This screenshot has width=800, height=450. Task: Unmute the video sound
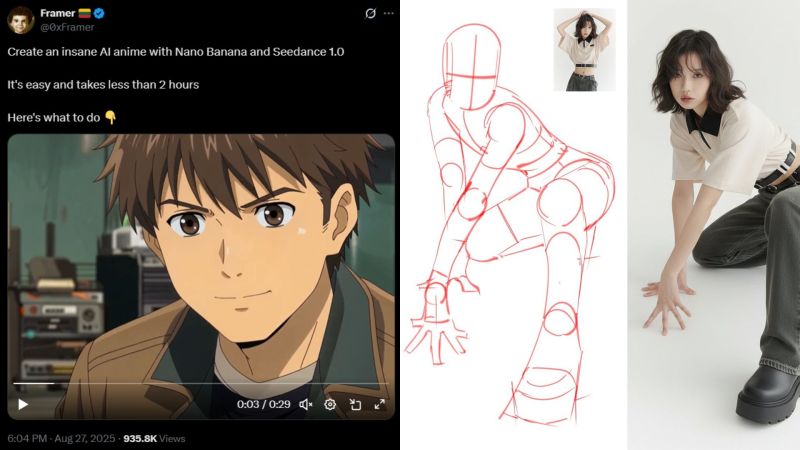305,404
